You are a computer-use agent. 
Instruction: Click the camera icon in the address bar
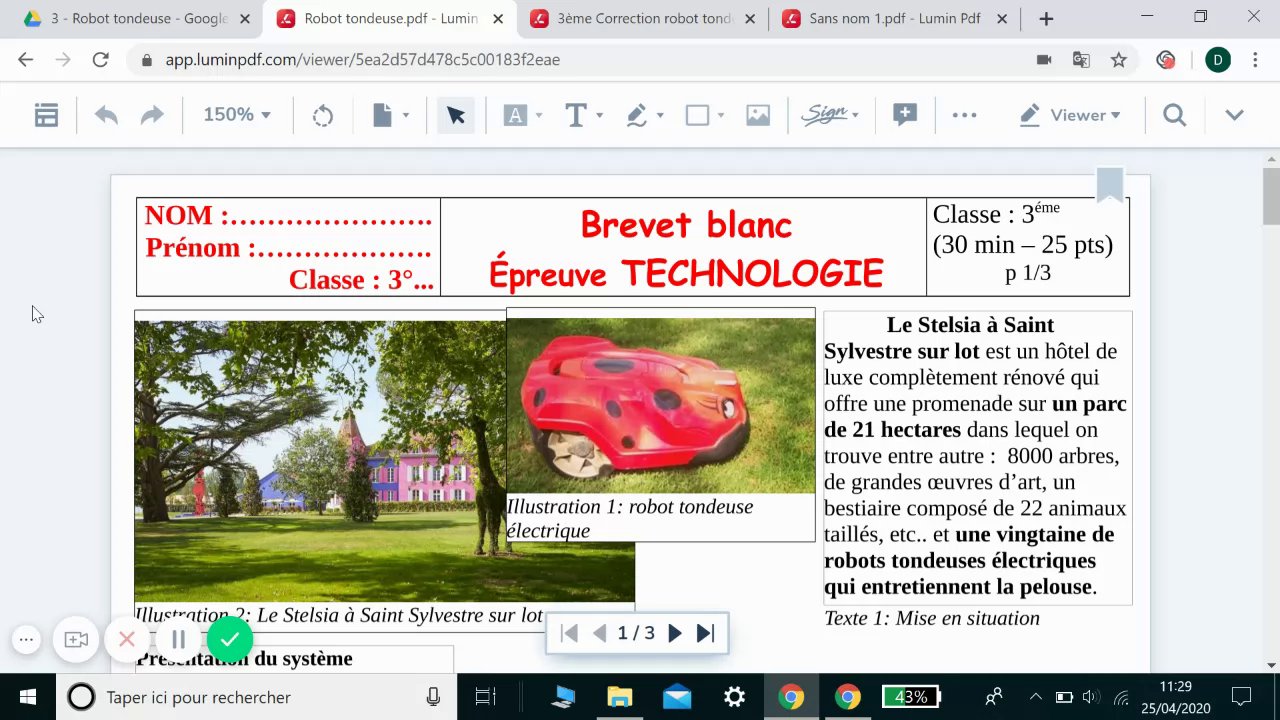[x=1044, y=60]
